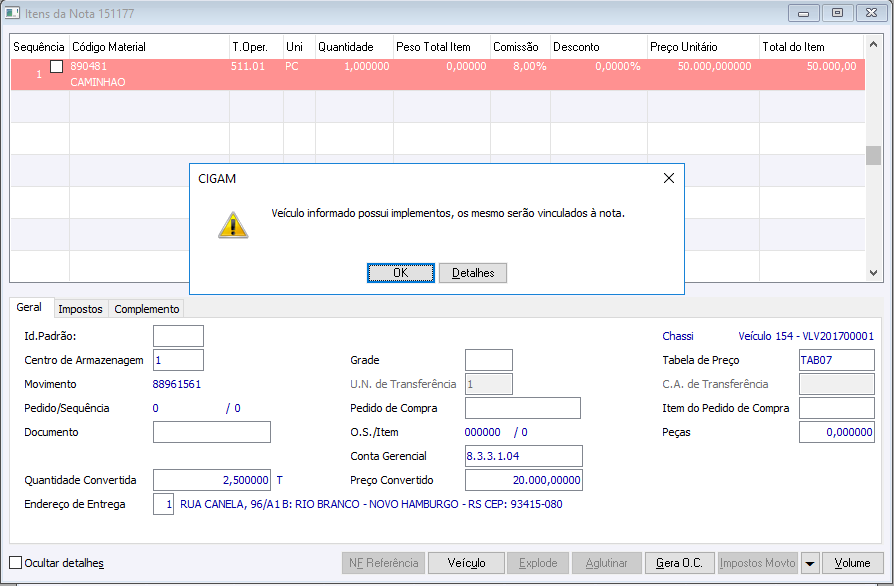Click the Quantidade column header

(x=354, y=47)
